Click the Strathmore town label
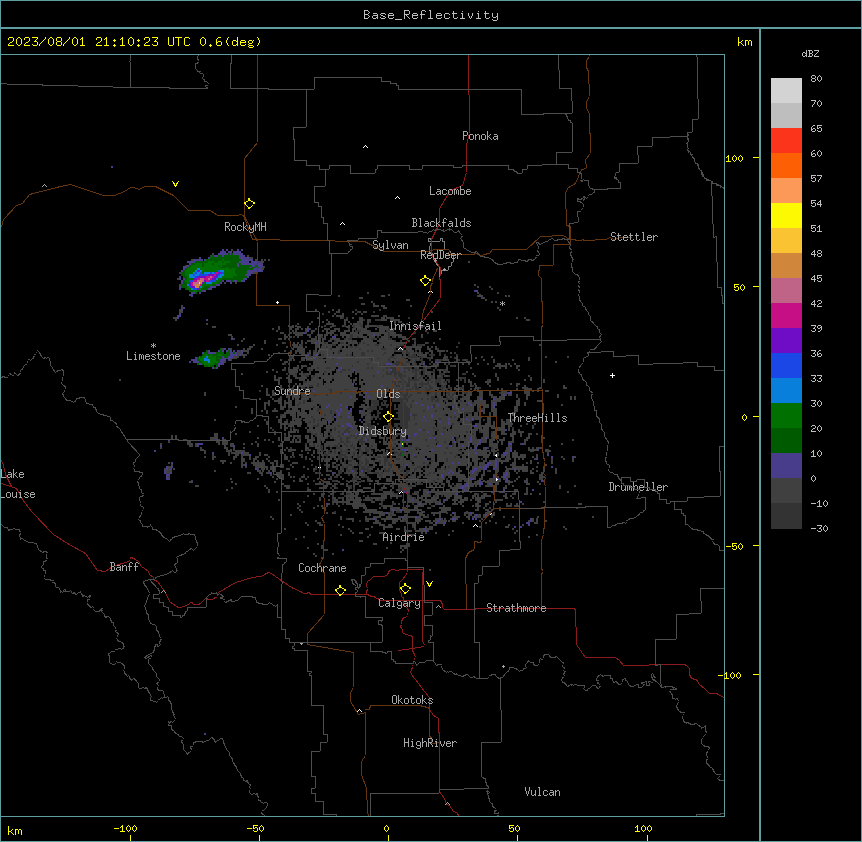The width and height of the screenshot is (862, 842). tap(516, 608)
